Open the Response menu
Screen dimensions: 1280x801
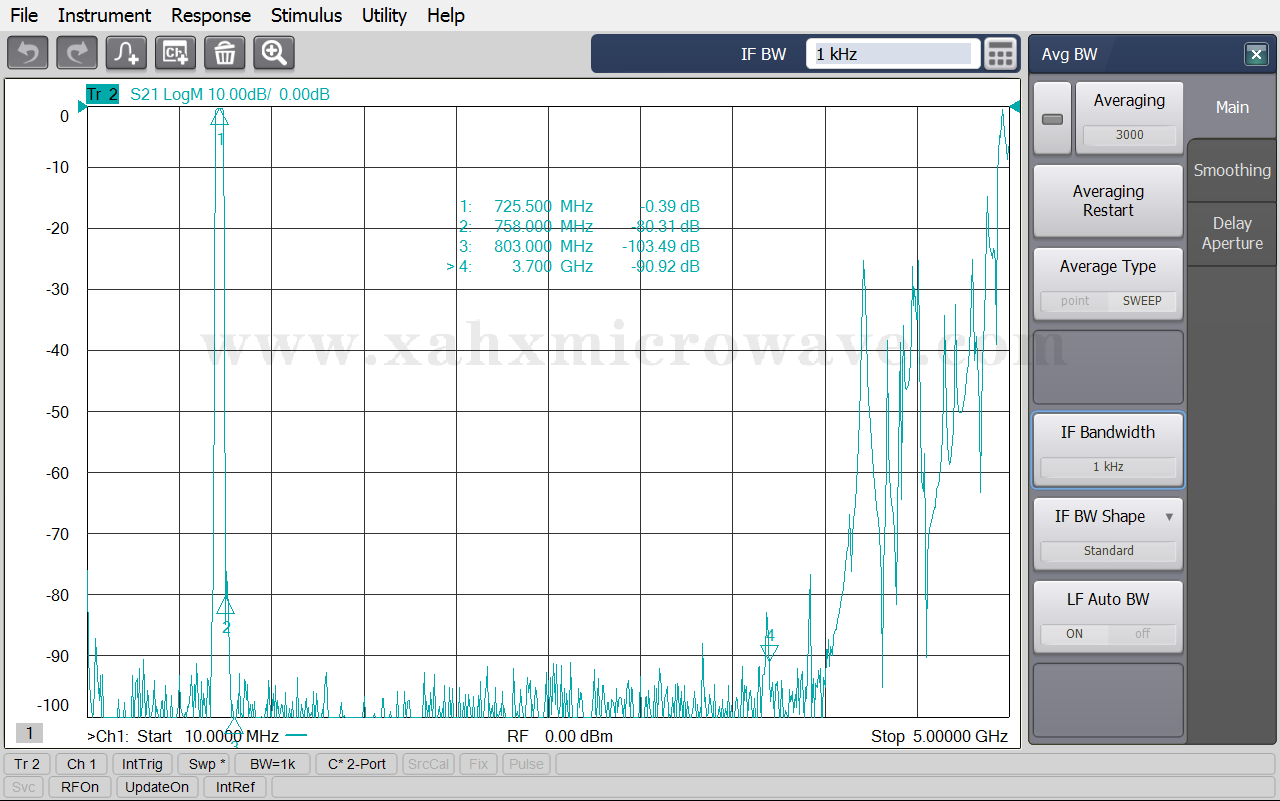pyautogui.click(x=211, y=15)
